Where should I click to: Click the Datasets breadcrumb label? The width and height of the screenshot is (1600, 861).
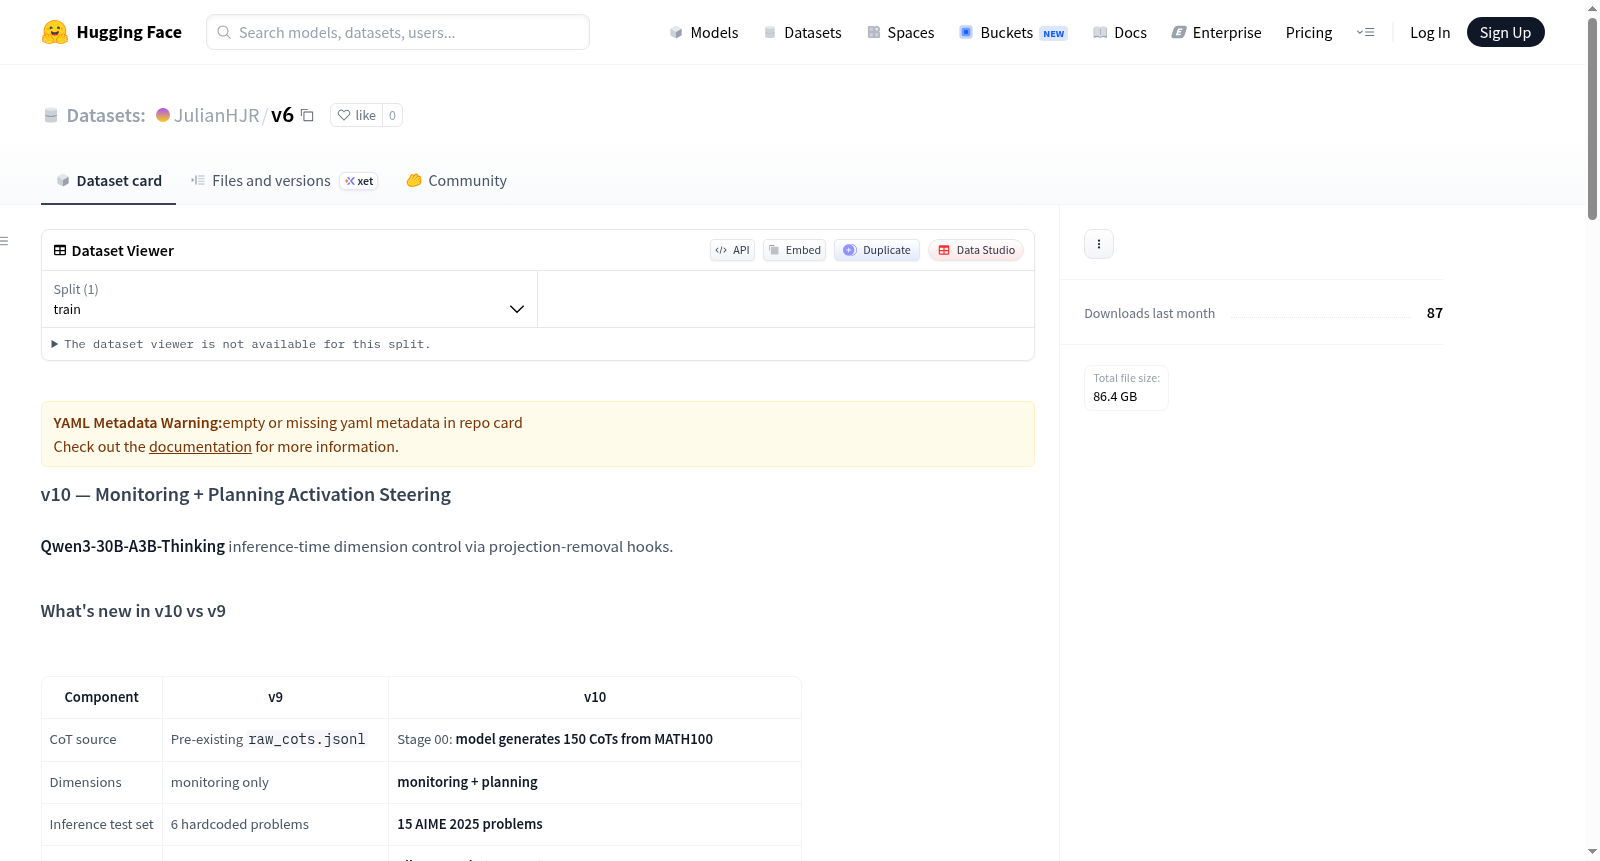click(106, 115)
